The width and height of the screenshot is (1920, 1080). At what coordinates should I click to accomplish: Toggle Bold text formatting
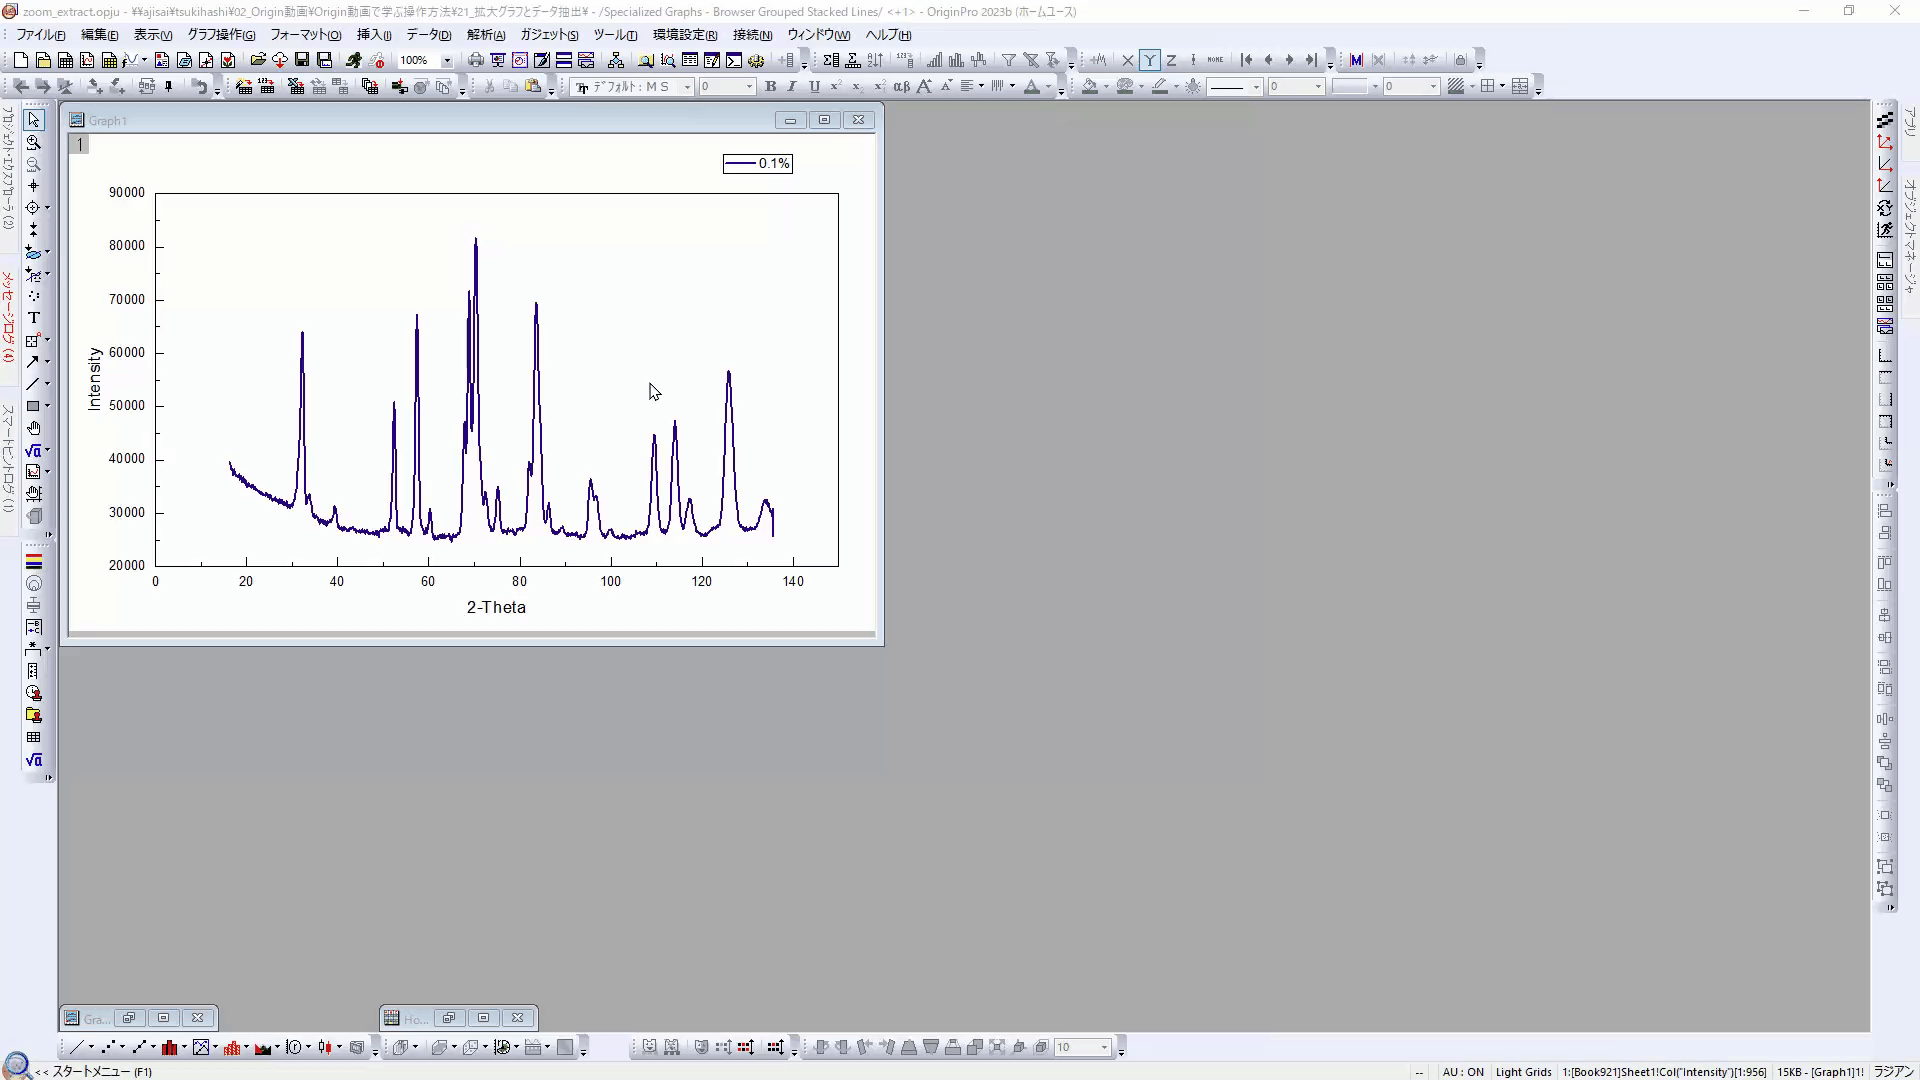click(770, 87)
